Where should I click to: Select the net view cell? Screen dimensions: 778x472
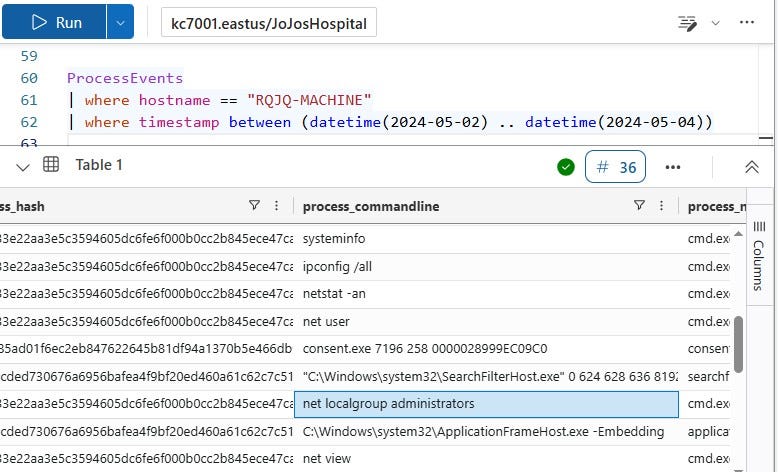point(486,459)
